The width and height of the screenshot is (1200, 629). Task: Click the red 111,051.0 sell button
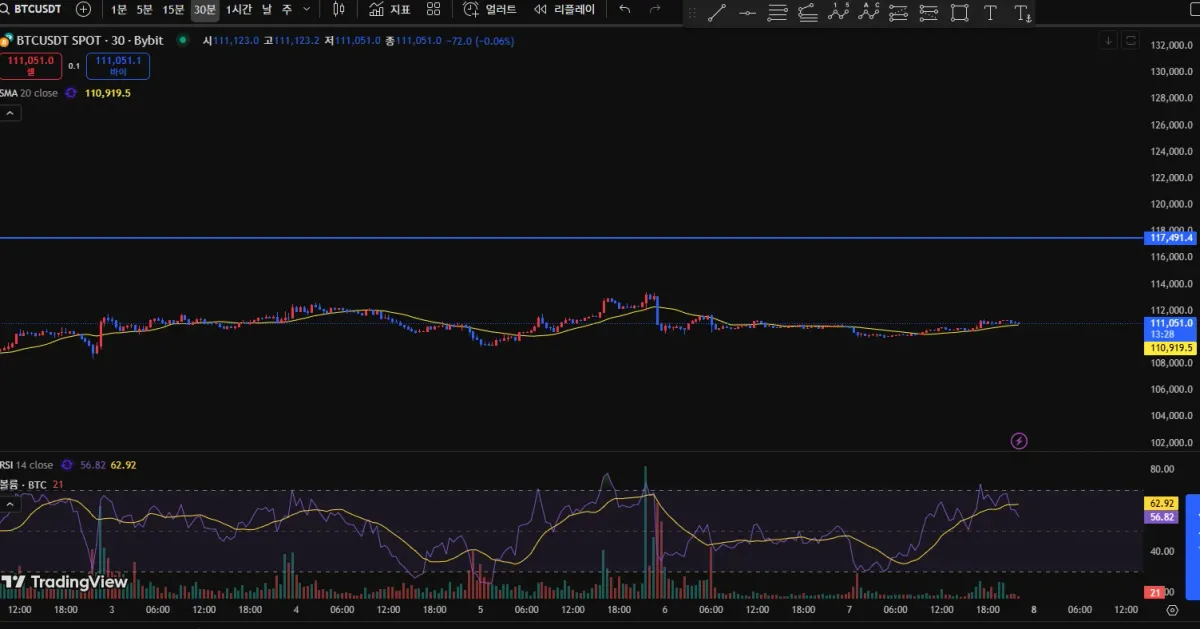31,66
